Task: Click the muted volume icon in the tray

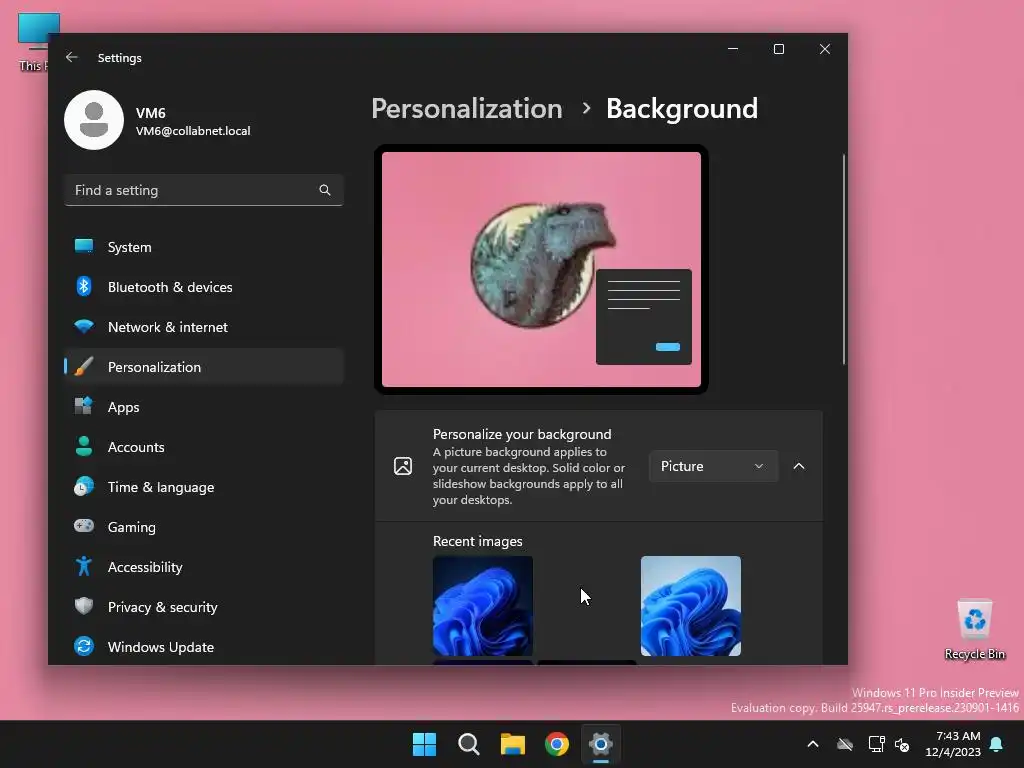Action: click(903, 744)
